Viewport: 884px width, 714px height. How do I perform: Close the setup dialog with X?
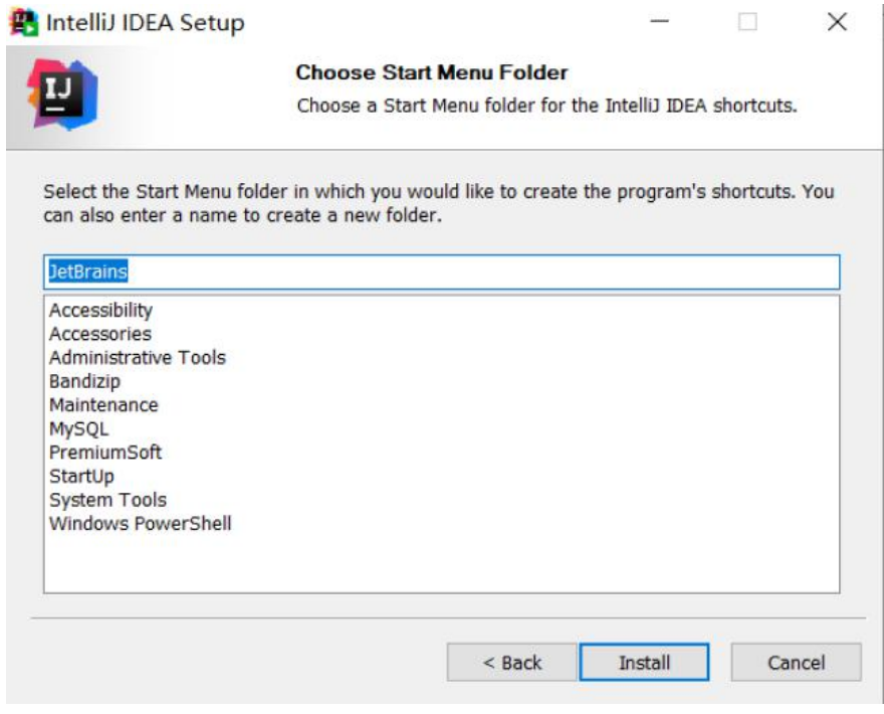pos(837,22)
